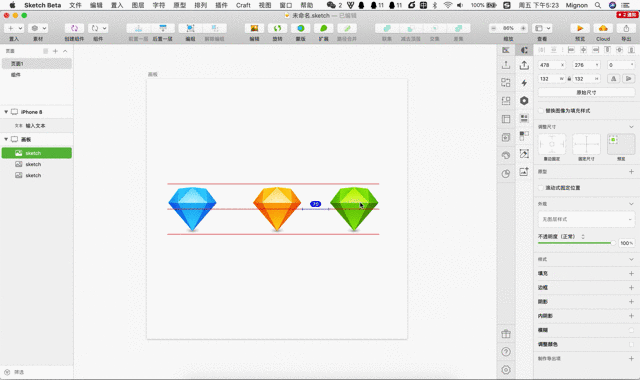The image size is (640, 380).
Task: Collapse the iPhone 8 artboard group
Action: coord(6,112)
